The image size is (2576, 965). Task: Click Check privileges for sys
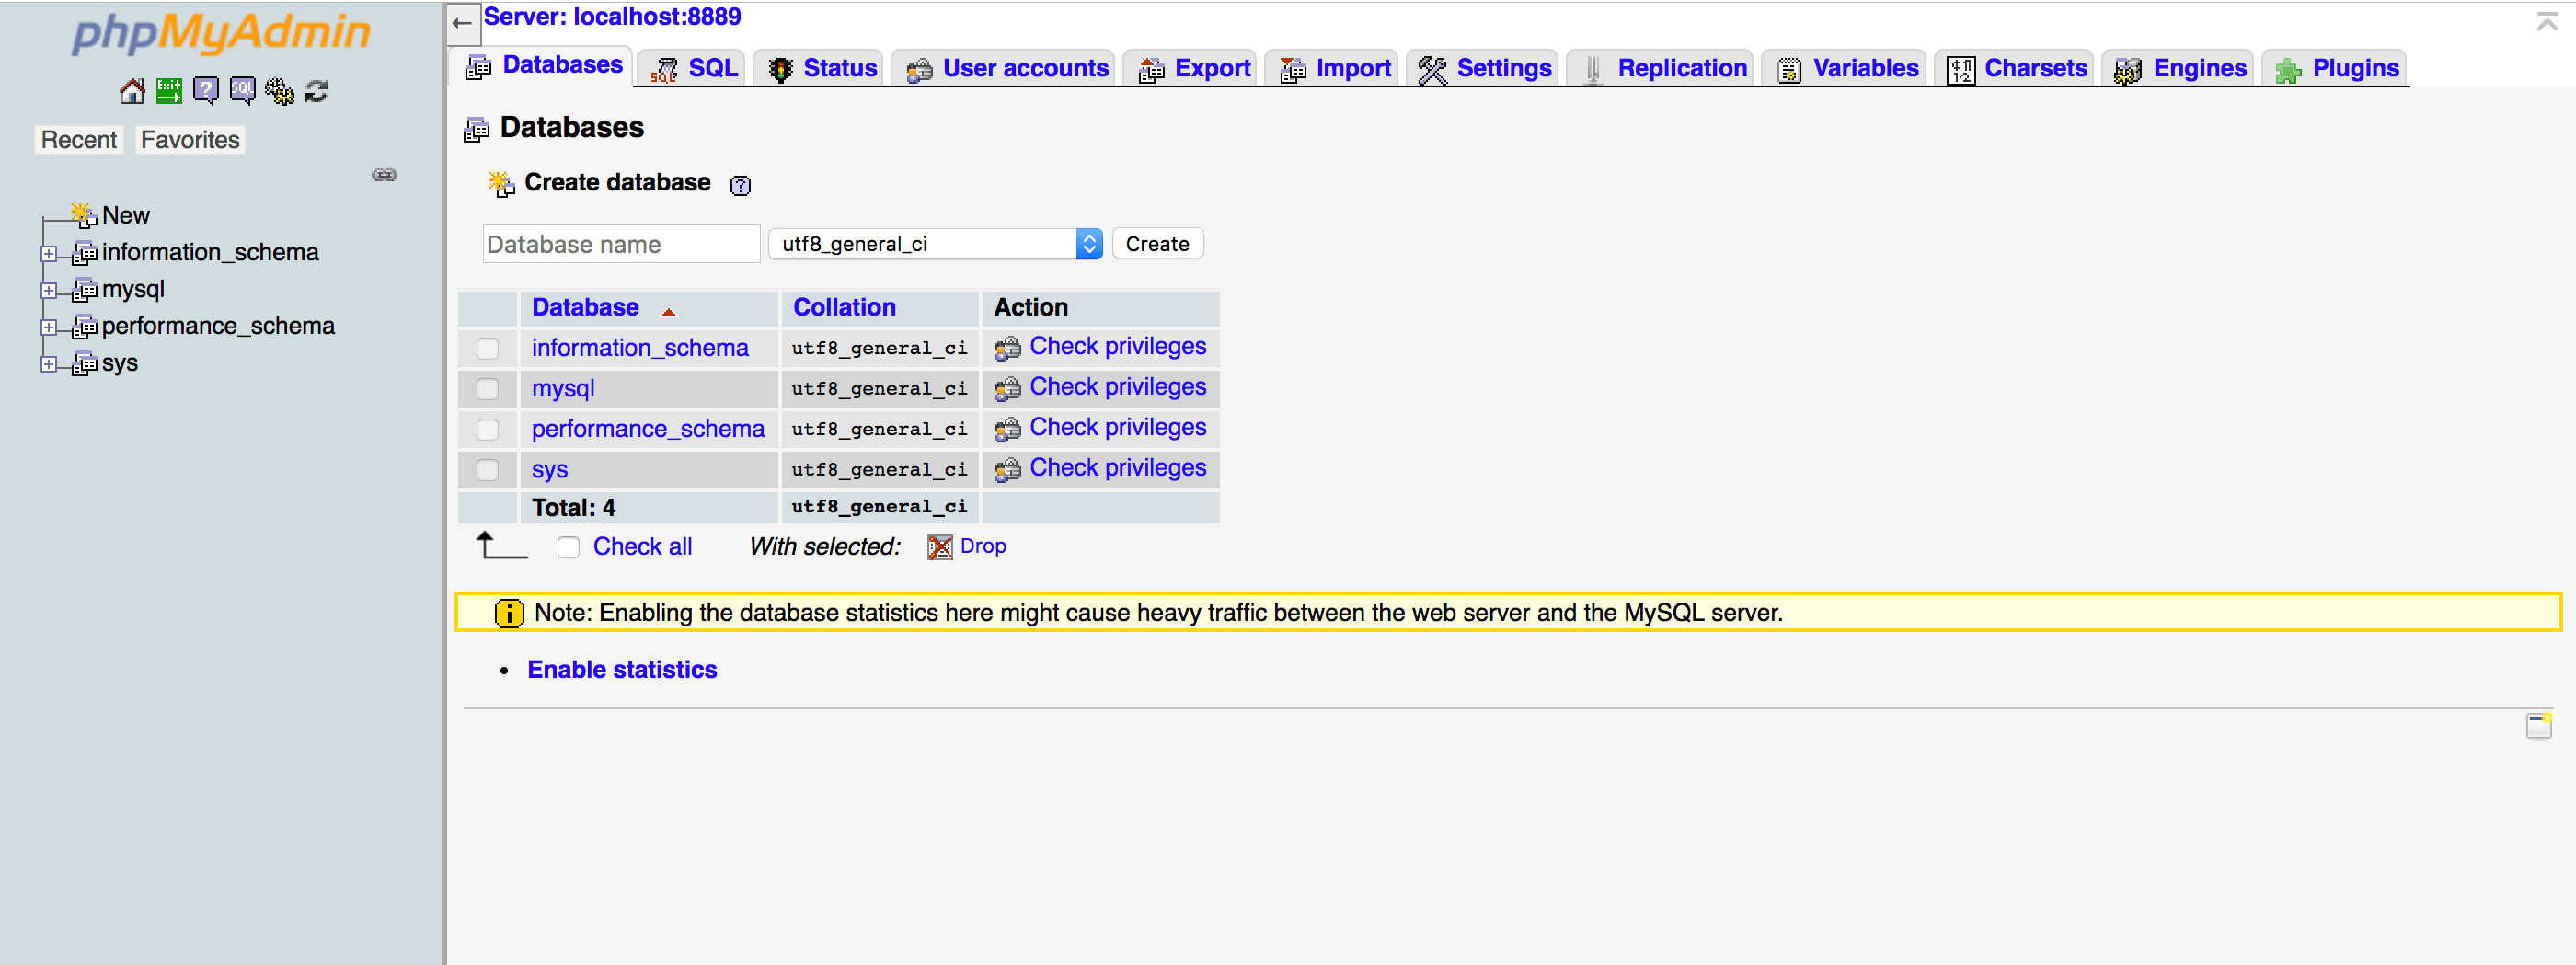pyautogui.click(x=1117, y=468)
